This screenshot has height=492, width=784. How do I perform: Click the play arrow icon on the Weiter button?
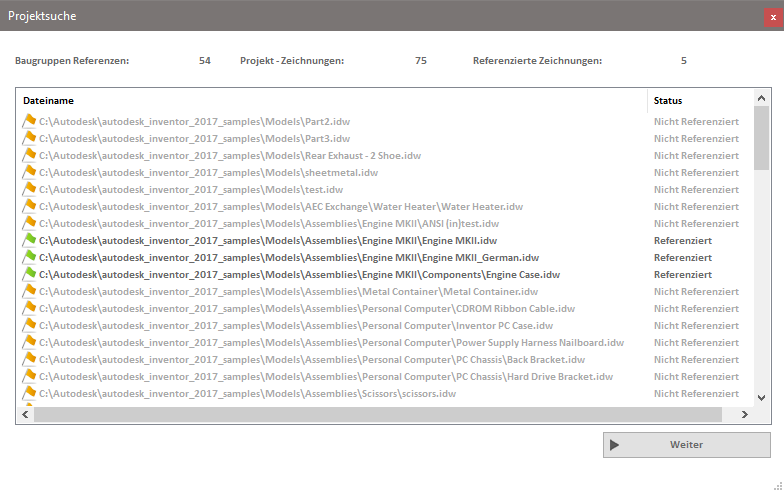(x=614, y=445)
